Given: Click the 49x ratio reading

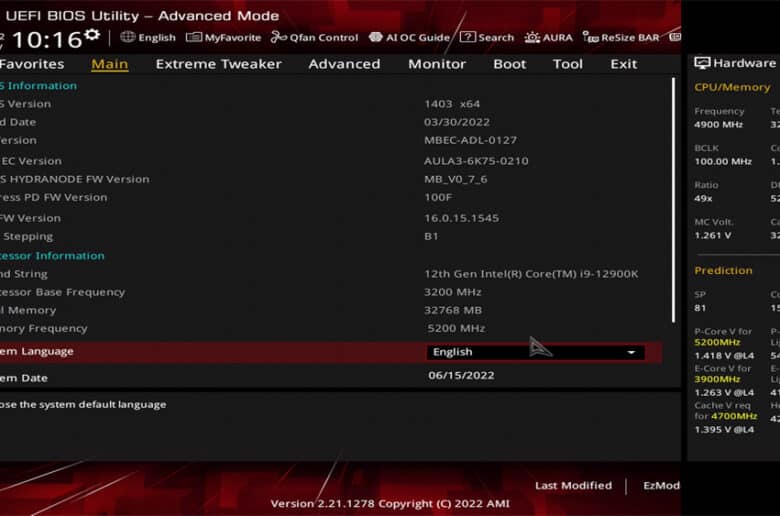Looking at the screenshot, I should 703,199.
